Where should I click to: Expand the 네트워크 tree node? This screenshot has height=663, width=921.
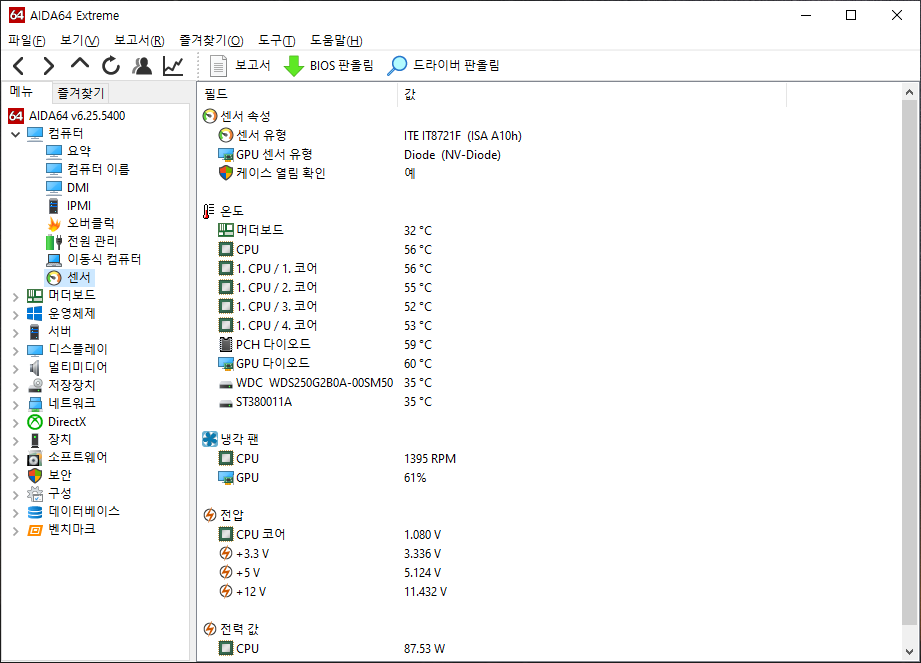[x=16, y=405]
